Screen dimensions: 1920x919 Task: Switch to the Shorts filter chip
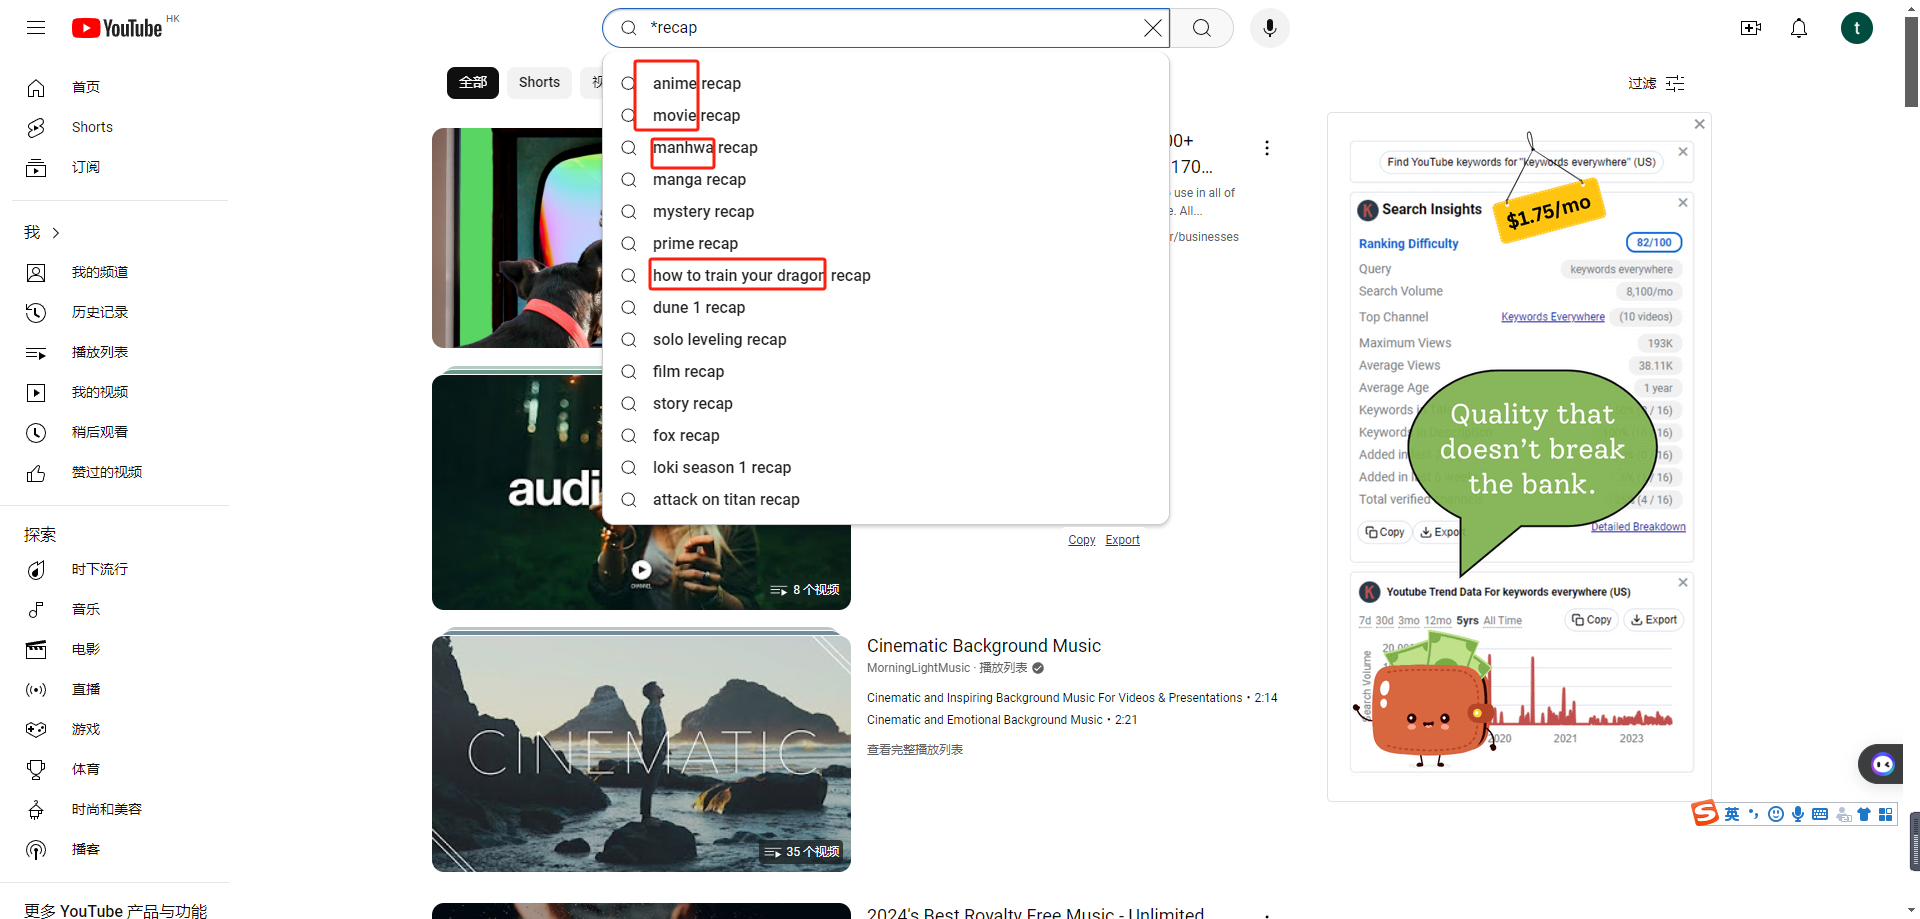click(539, 82)
